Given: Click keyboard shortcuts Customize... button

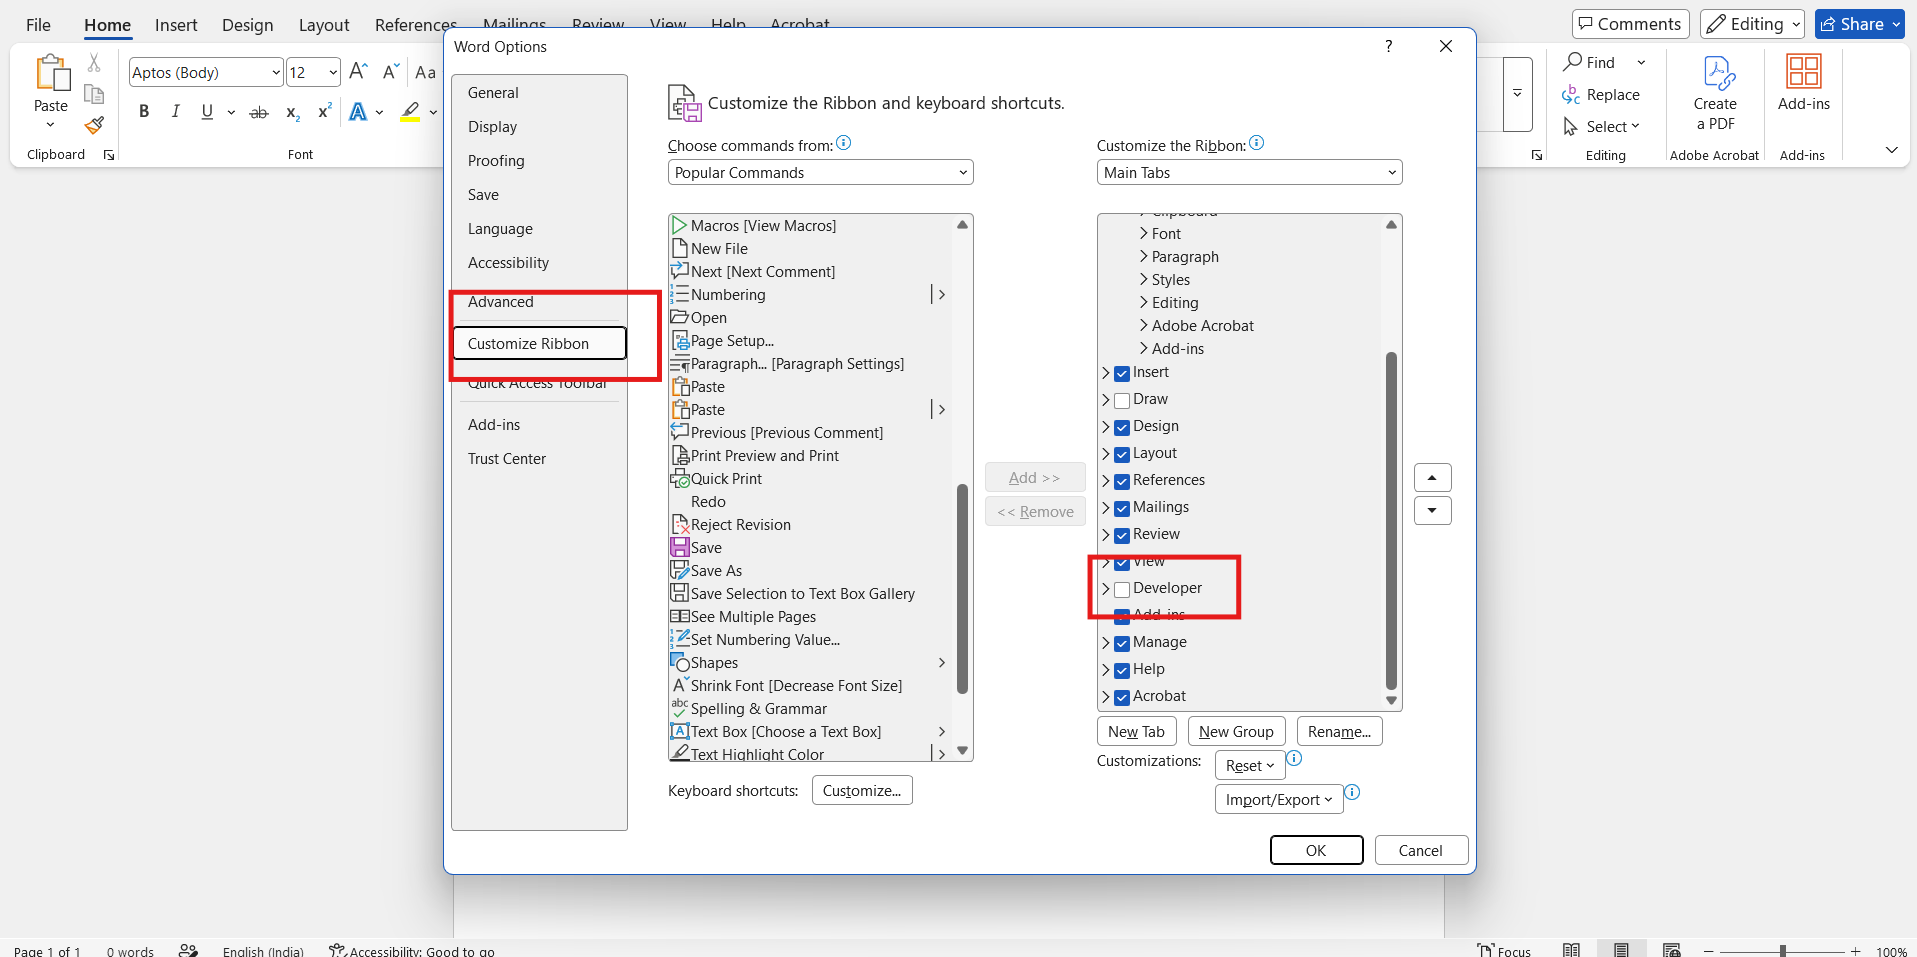Looking at the screenshot, I should pyautogui.click(x=862, y=790).
